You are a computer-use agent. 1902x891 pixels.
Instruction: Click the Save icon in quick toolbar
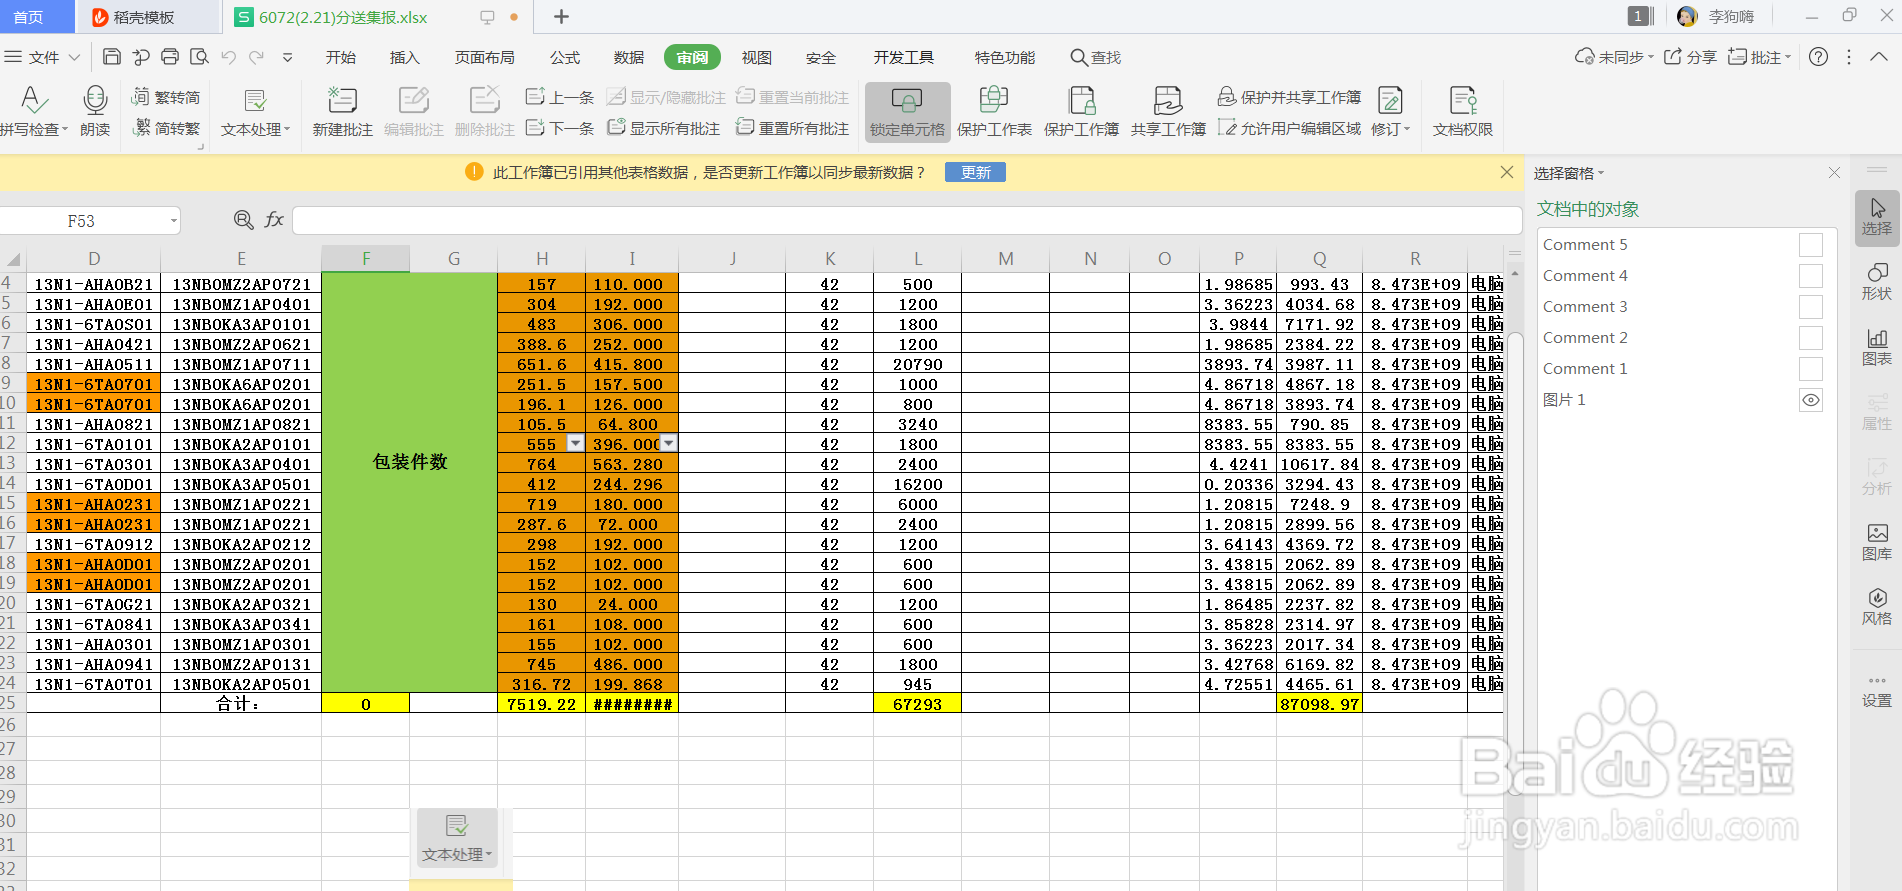112,57
